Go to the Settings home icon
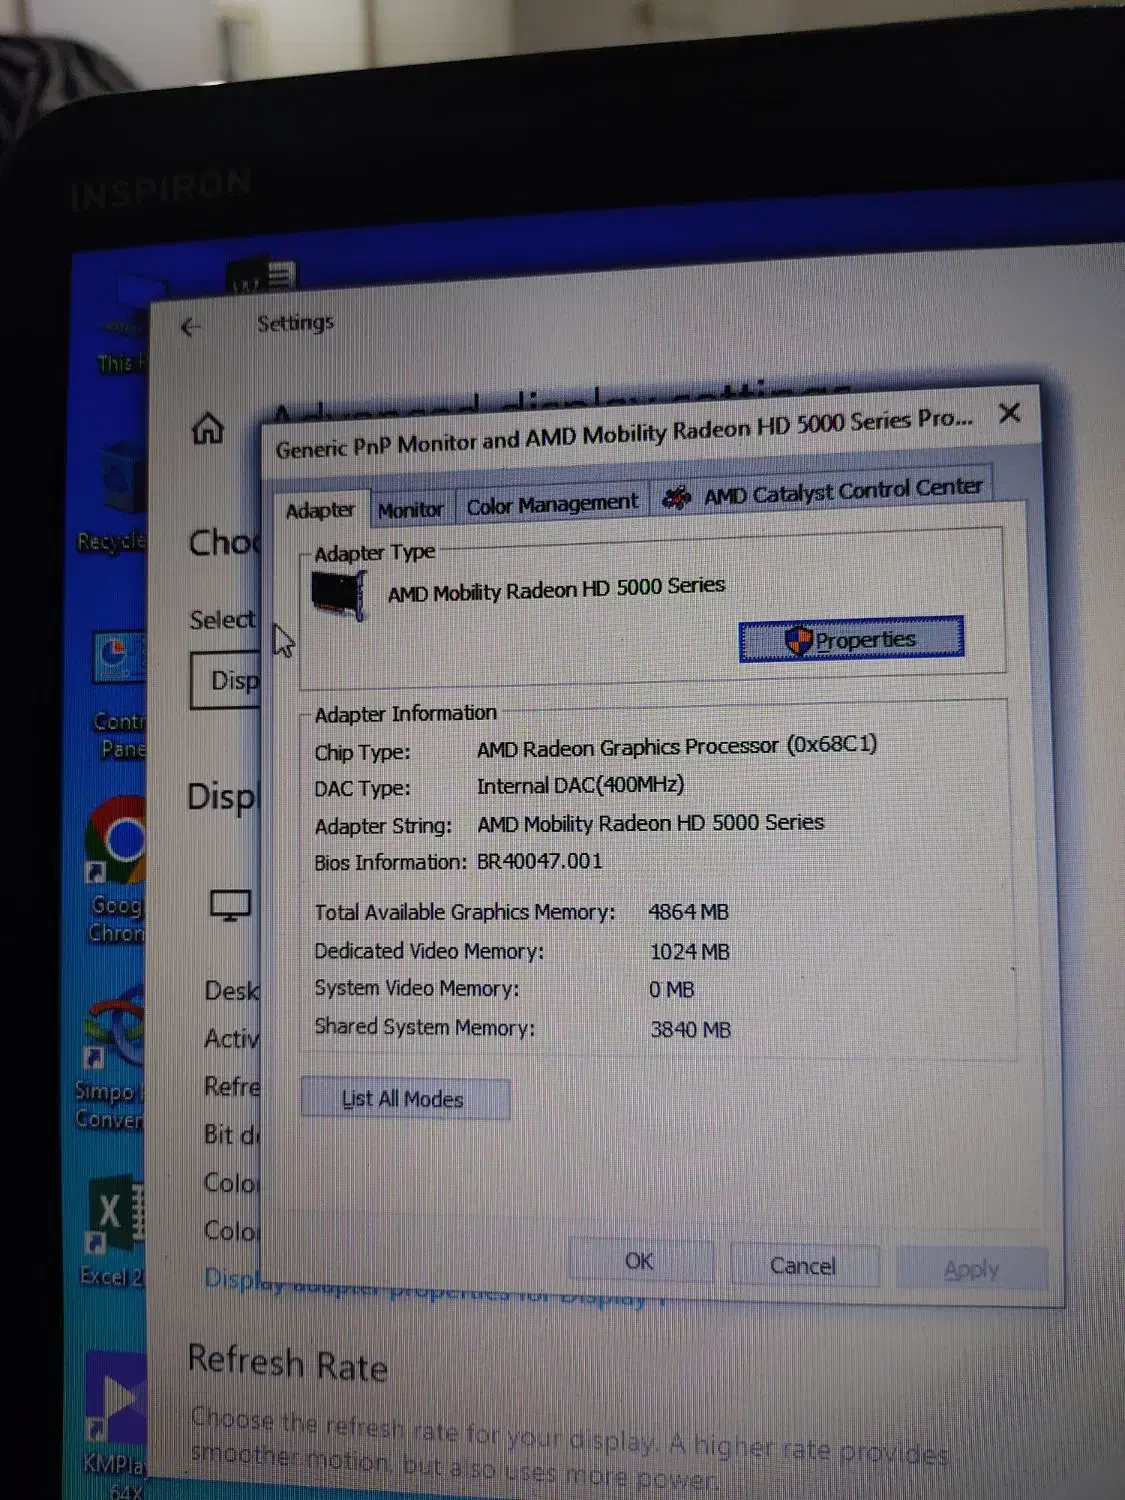1125x1500 pixels. (208, 429)
